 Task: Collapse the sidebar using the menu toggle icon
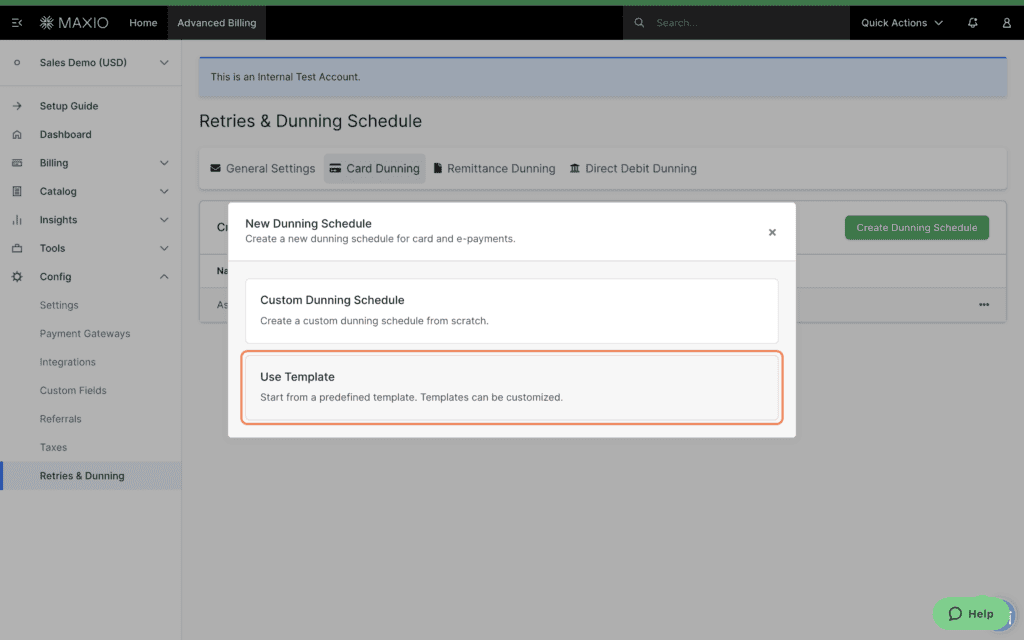17,23
